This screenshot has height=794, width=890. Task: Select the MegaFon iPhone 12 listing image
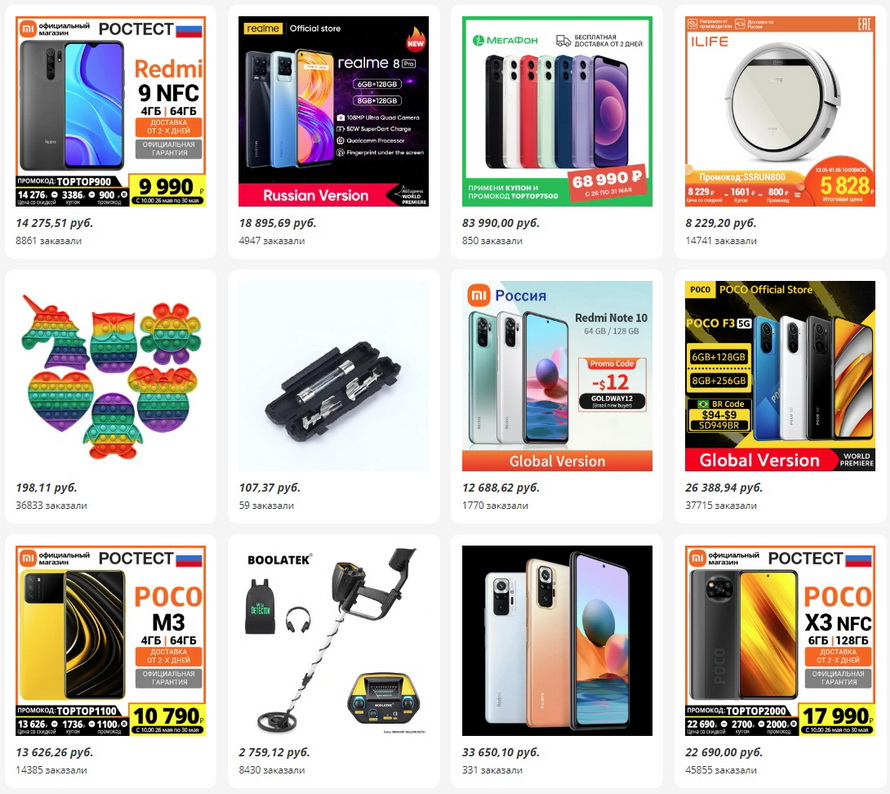pos(557,111)
